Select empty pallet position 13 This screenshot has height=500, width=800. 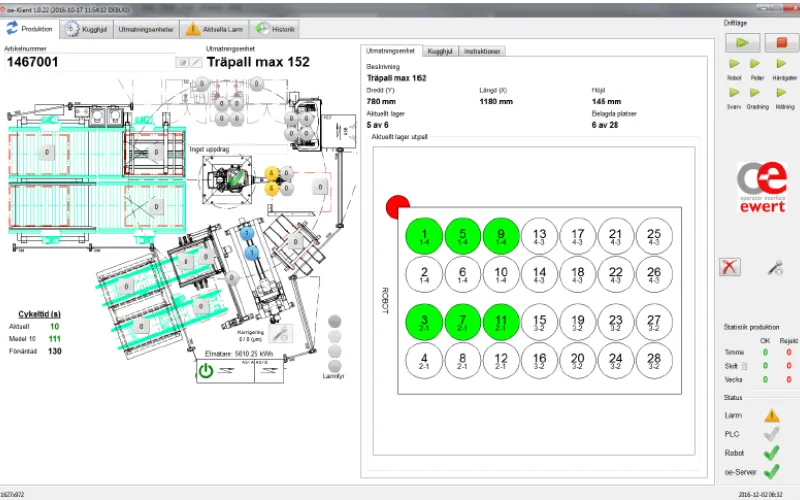[x=538, y=236]
